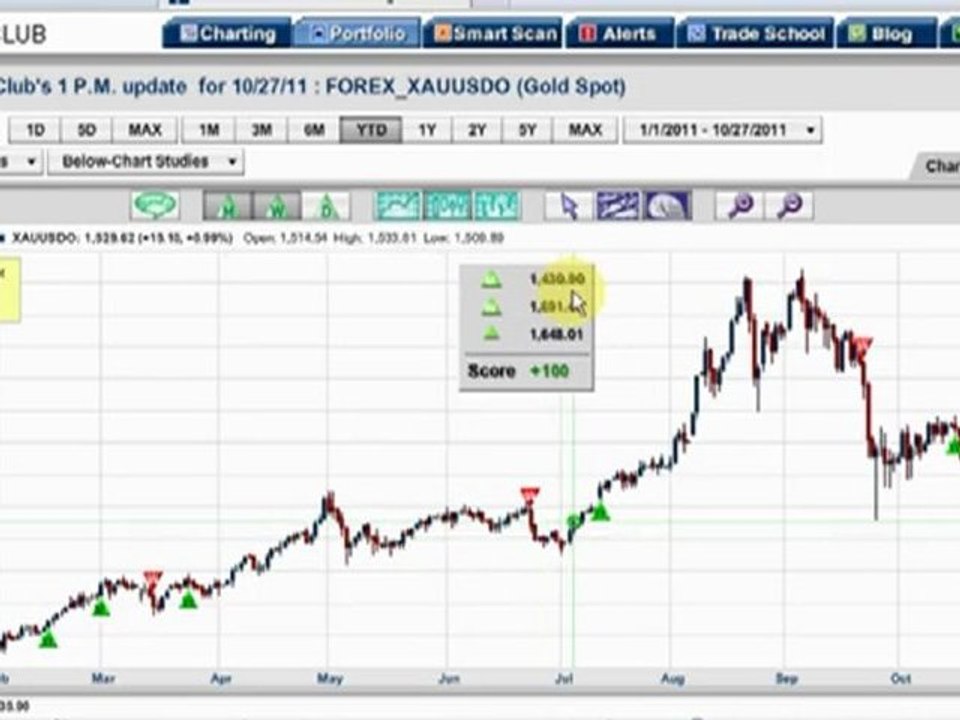Open the Smart Scan tab
Screen dimensions: 960x720
[x=493, y=34]
